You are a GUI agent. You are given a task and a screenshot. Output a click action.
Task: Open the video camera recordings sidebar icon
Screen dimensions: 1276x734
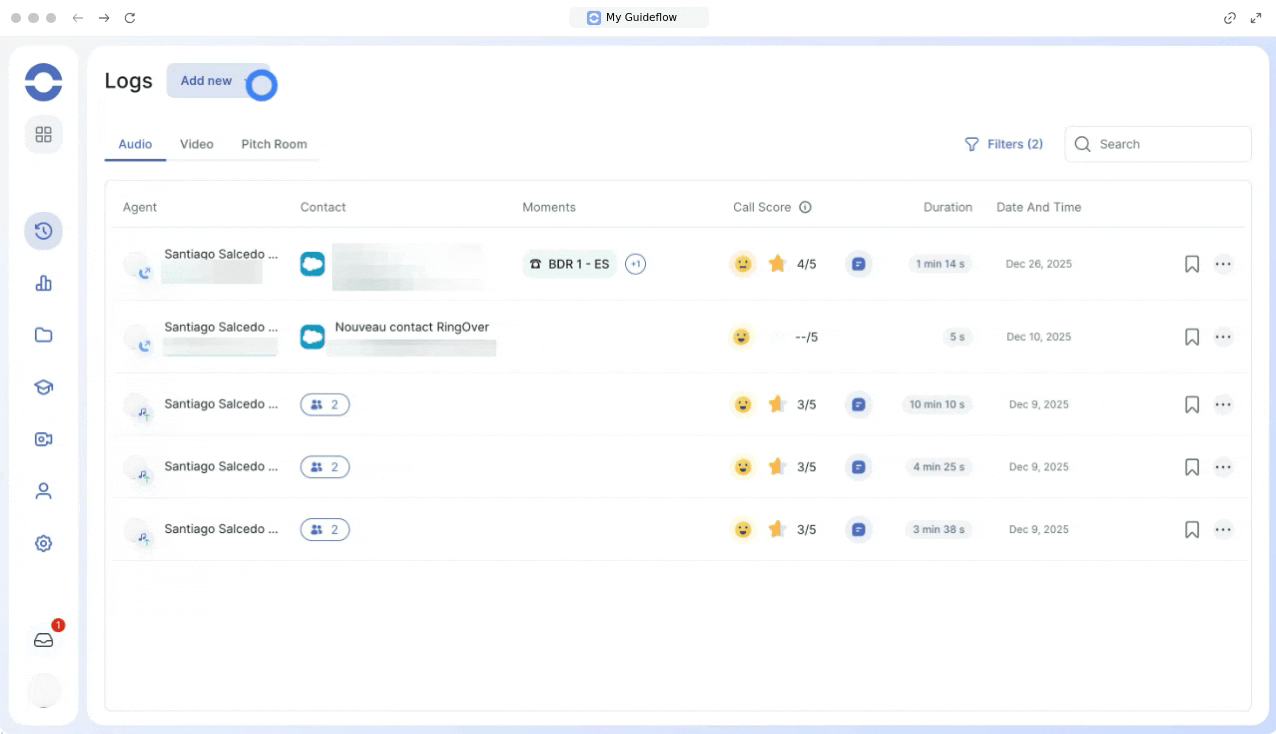click(x=43, y=439)
